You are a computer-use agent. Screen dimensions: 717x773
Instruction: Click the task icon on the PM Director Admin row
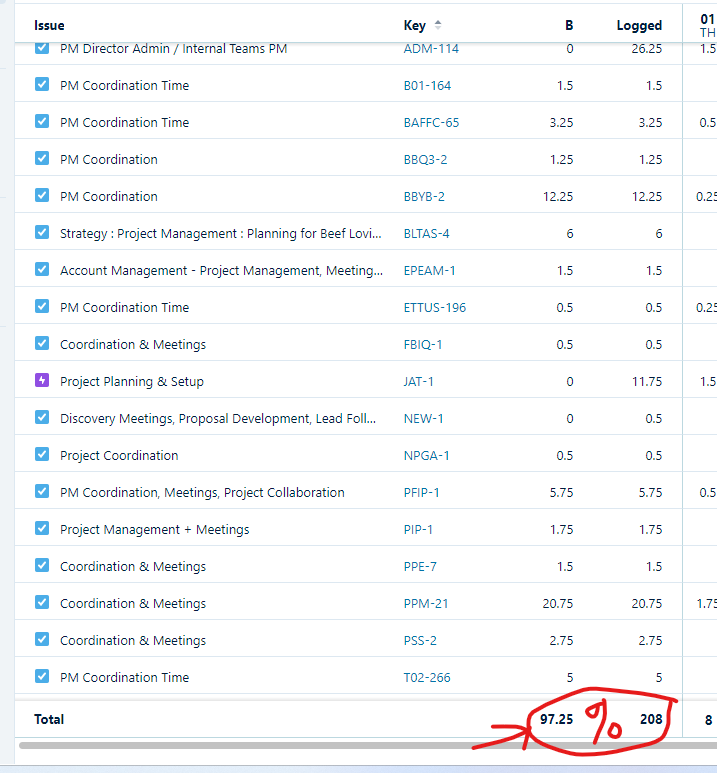click(x=42, y=49)
